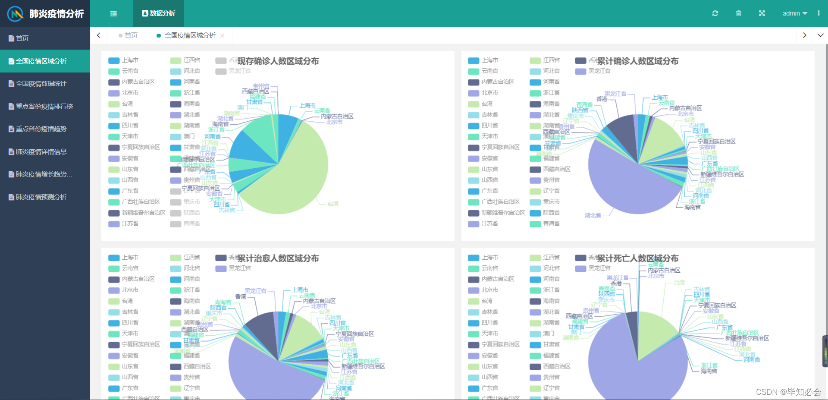Close the 全国疫情区域分析 tab with X

tap(223, 35)
